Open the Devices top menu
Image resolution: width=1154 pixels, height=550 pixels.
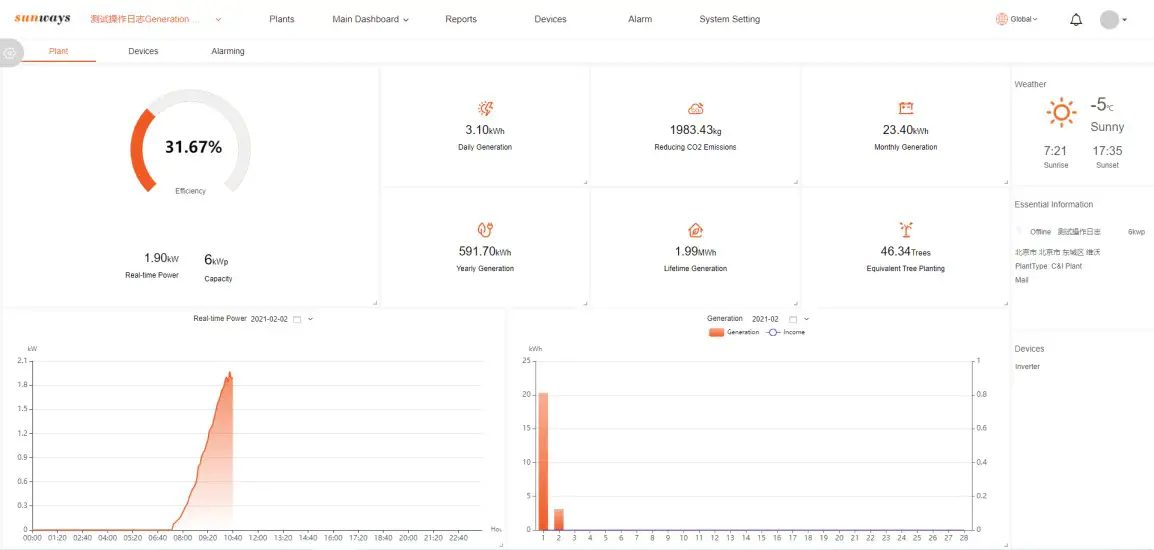(x=551, y=19)
